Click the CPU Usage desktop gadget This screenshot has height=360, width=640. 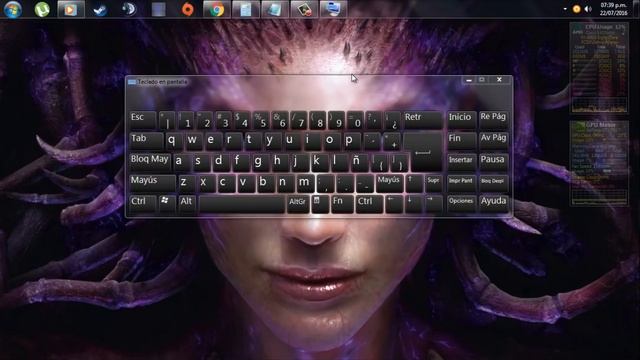click(x=598, y=68)
